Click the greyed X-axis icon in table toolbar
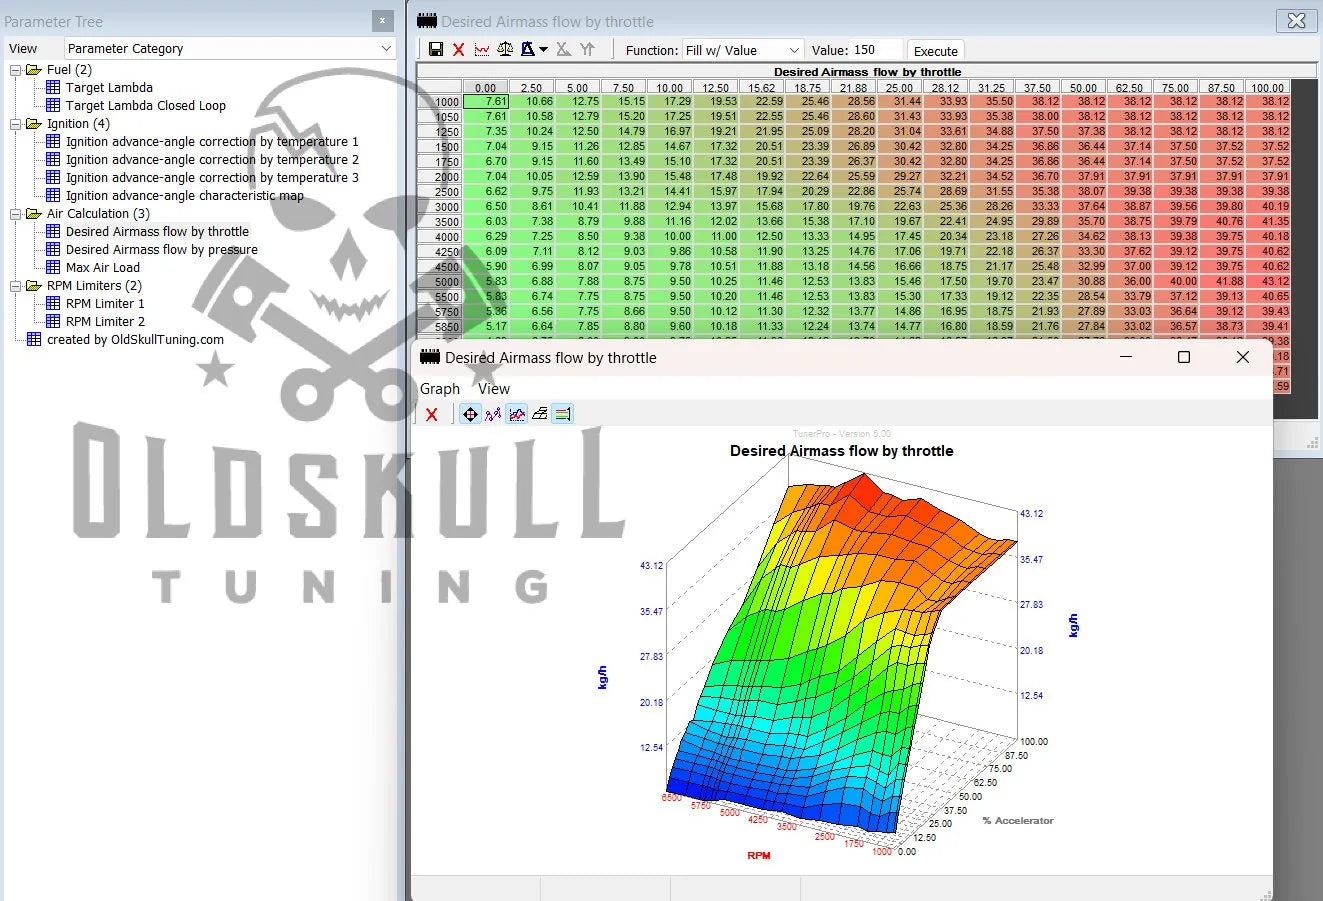1323x901 pixels. pyautogui.click(x=564, y=49)
